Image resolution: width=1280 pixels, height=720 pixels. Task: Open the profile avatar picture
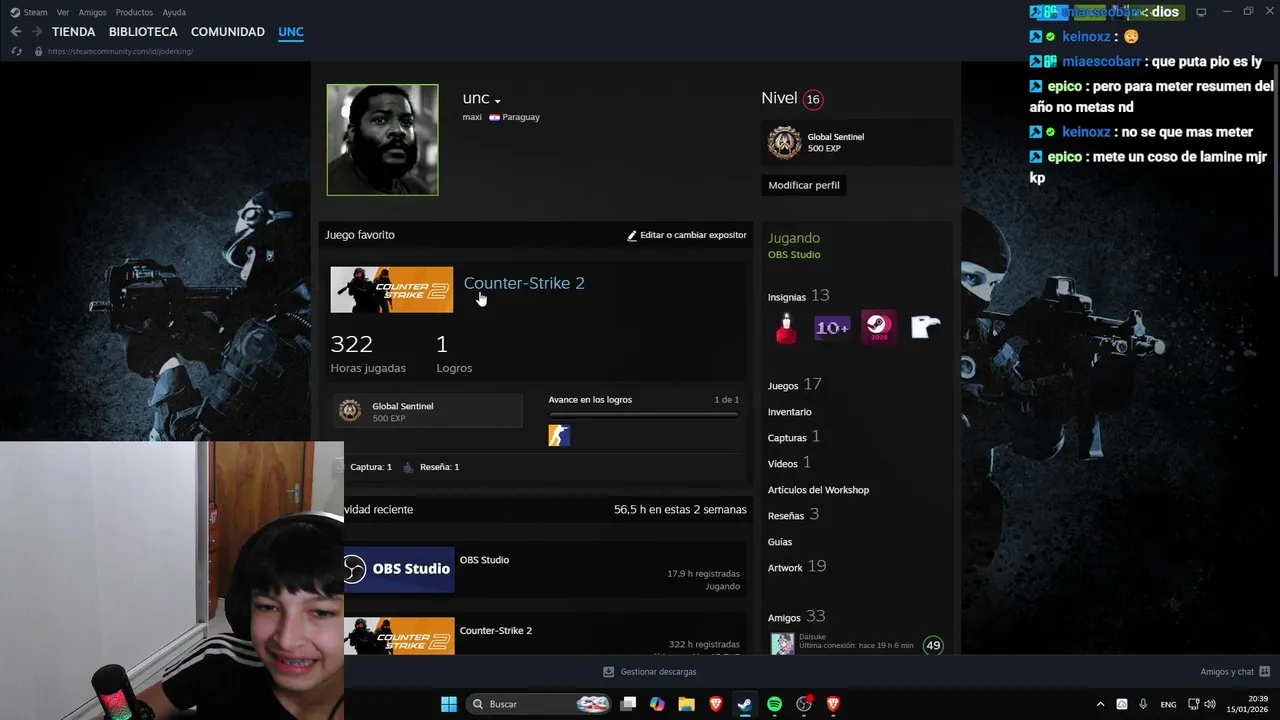click(x=382, y=140)
